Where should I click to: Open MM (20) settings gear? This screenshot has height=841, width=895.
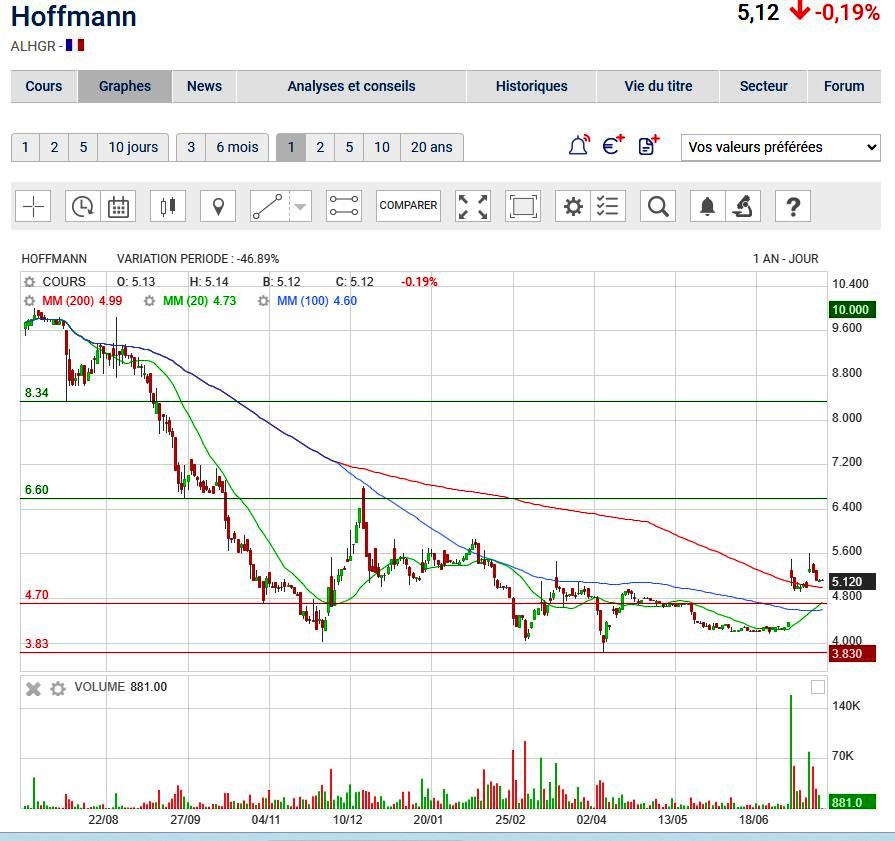[150, 301]
